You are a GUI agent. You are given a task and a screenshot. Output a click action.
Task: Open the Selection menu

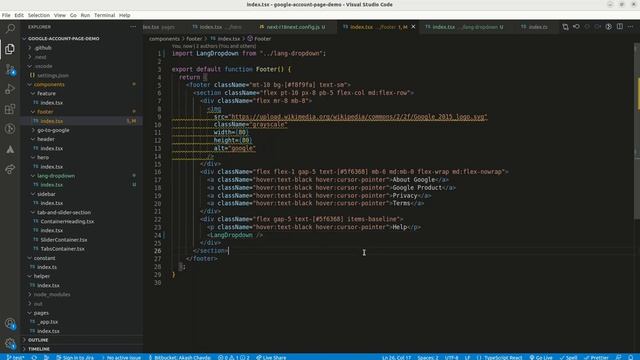(x=39, y=15)
